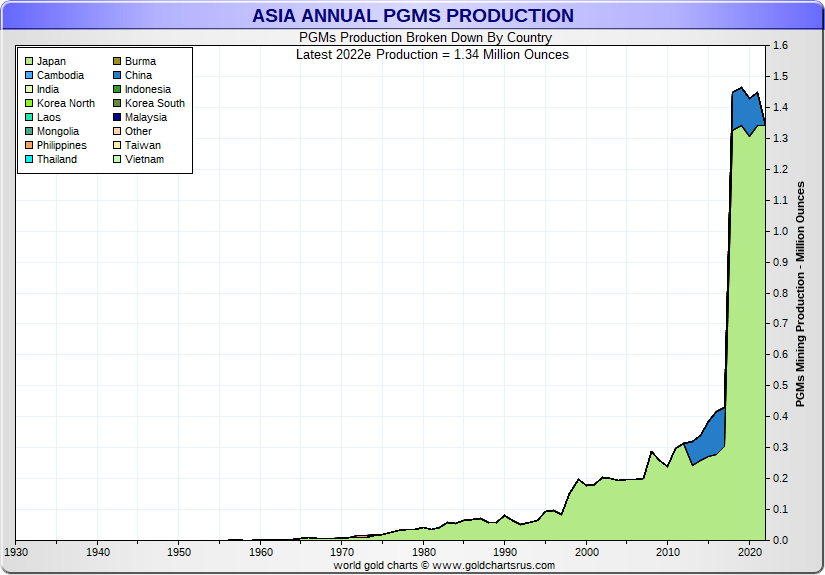The height and width of the screenshot is (575, 825).
Task: Click the Mongolia legend label
Action: click(58, 131)
